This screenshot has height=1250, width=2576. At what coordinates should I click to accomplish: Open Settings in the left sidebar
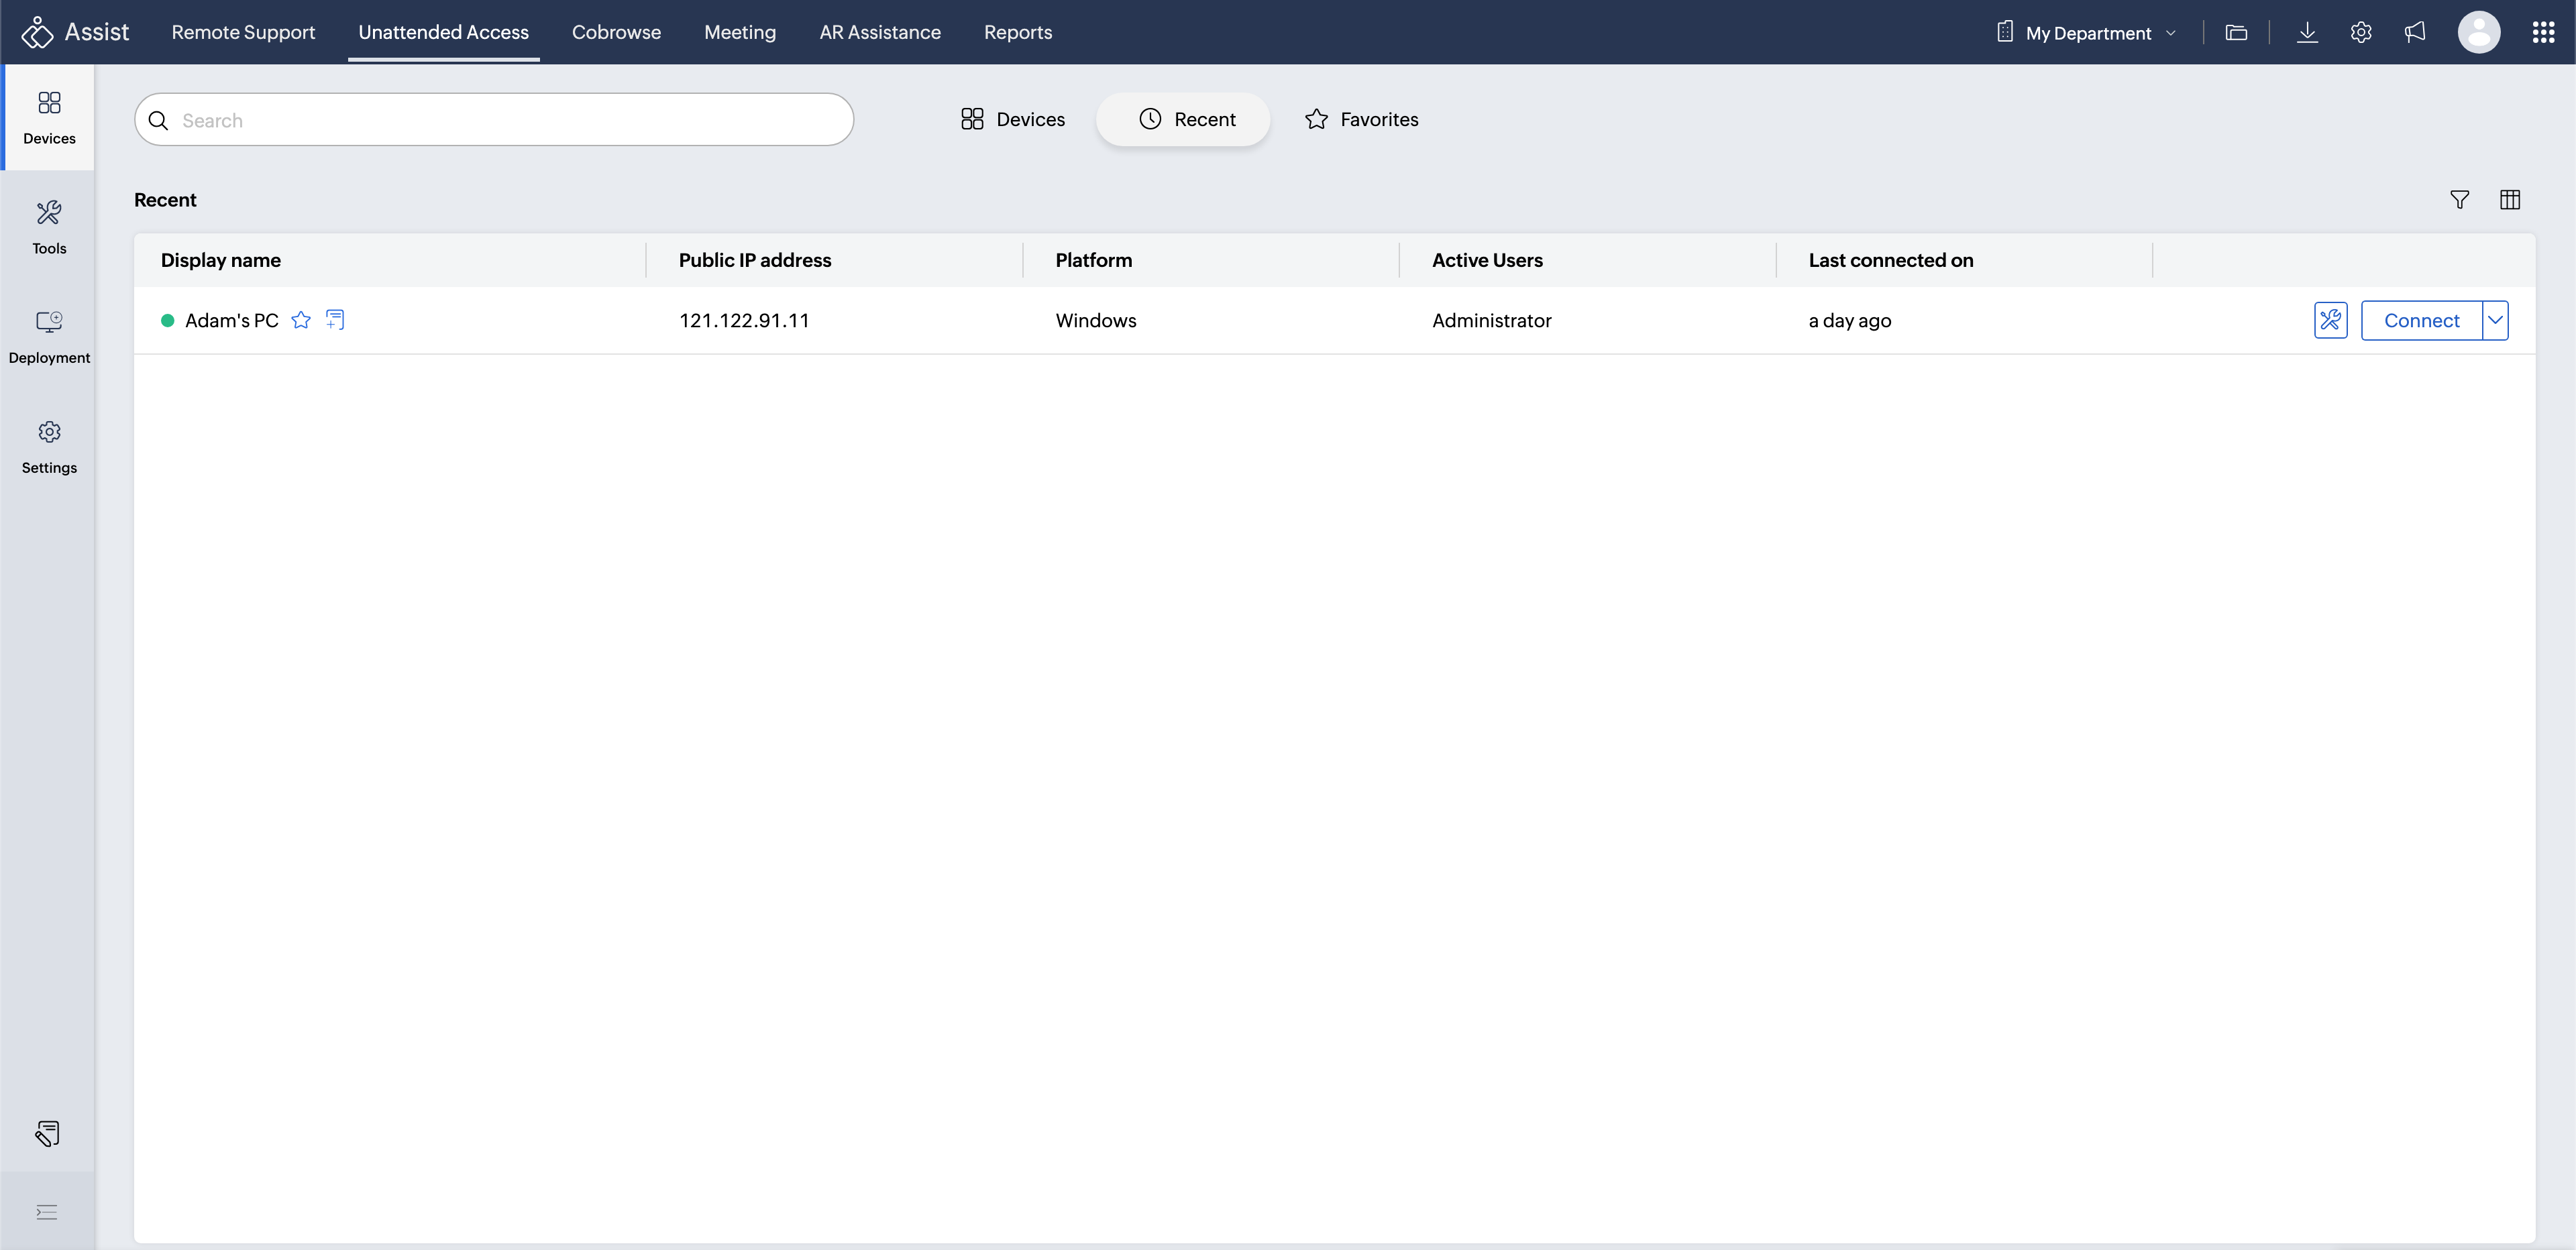(x=48, y=446)
